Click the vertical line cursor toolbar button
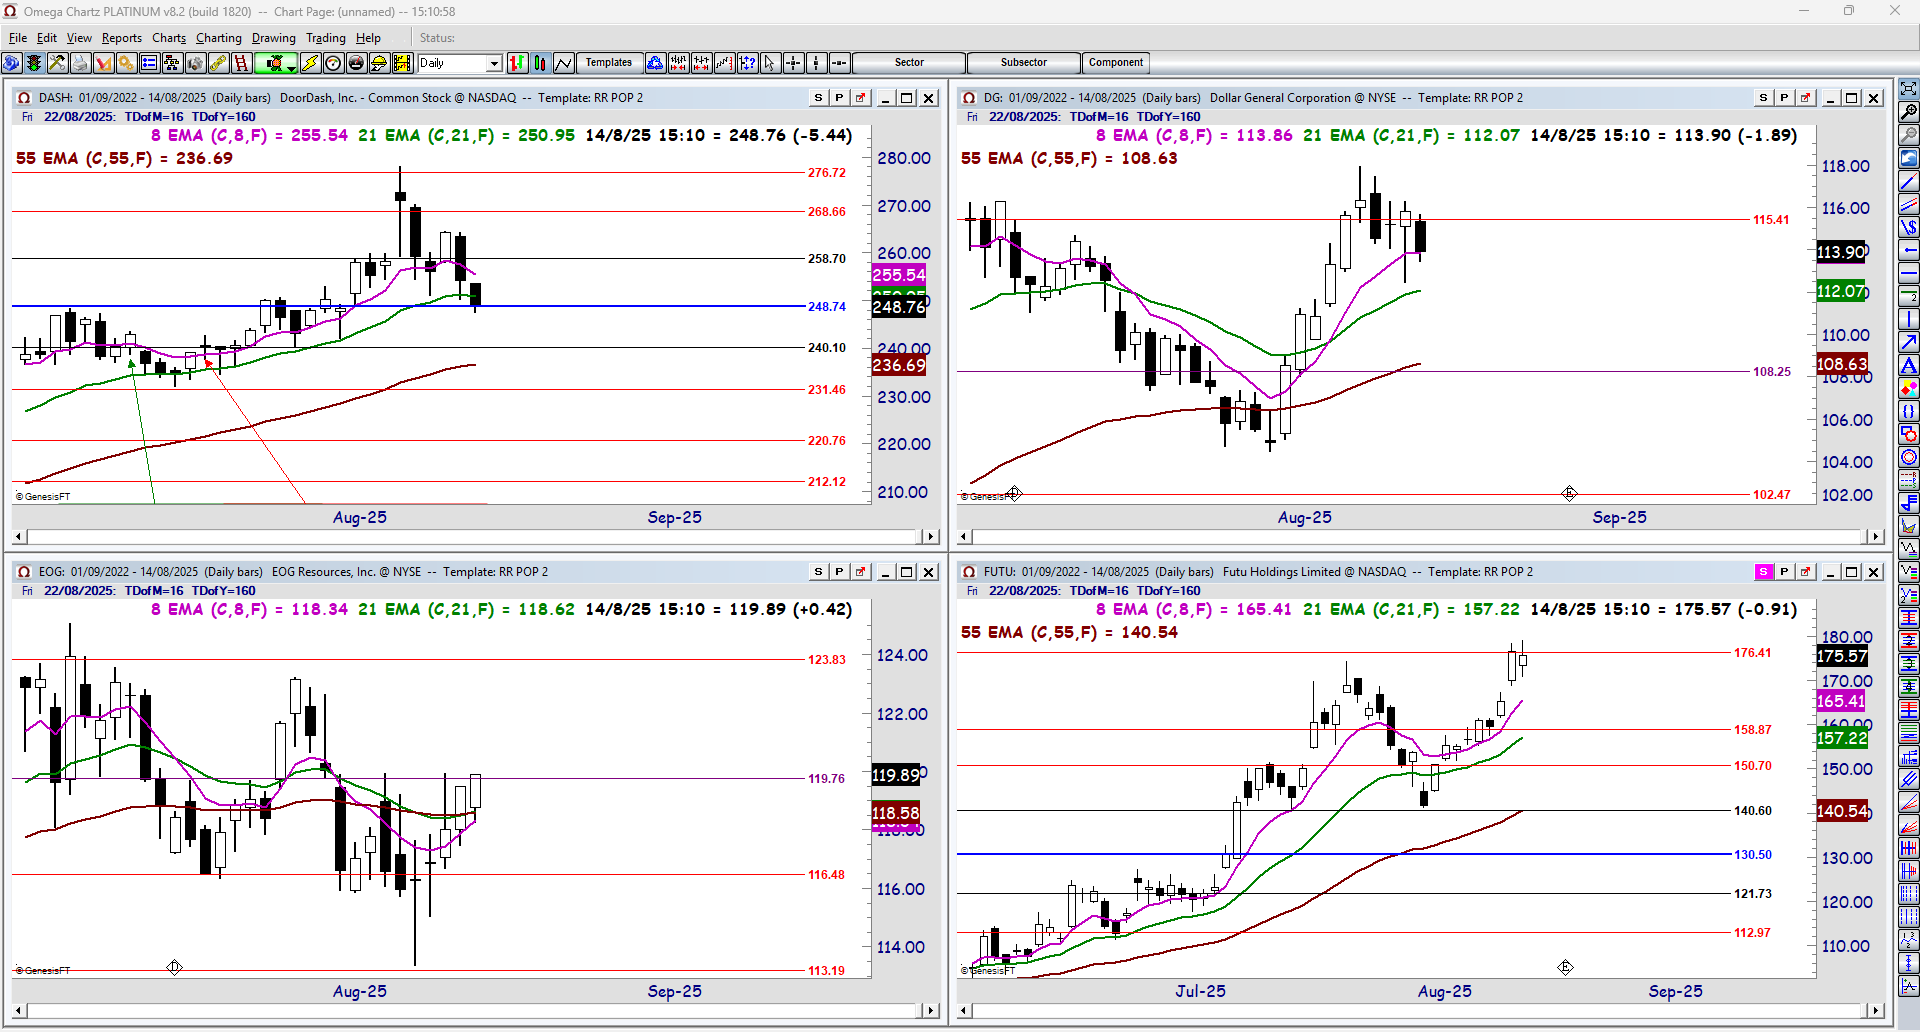The image size is (1920, 1032). click(x=816, y=63)
